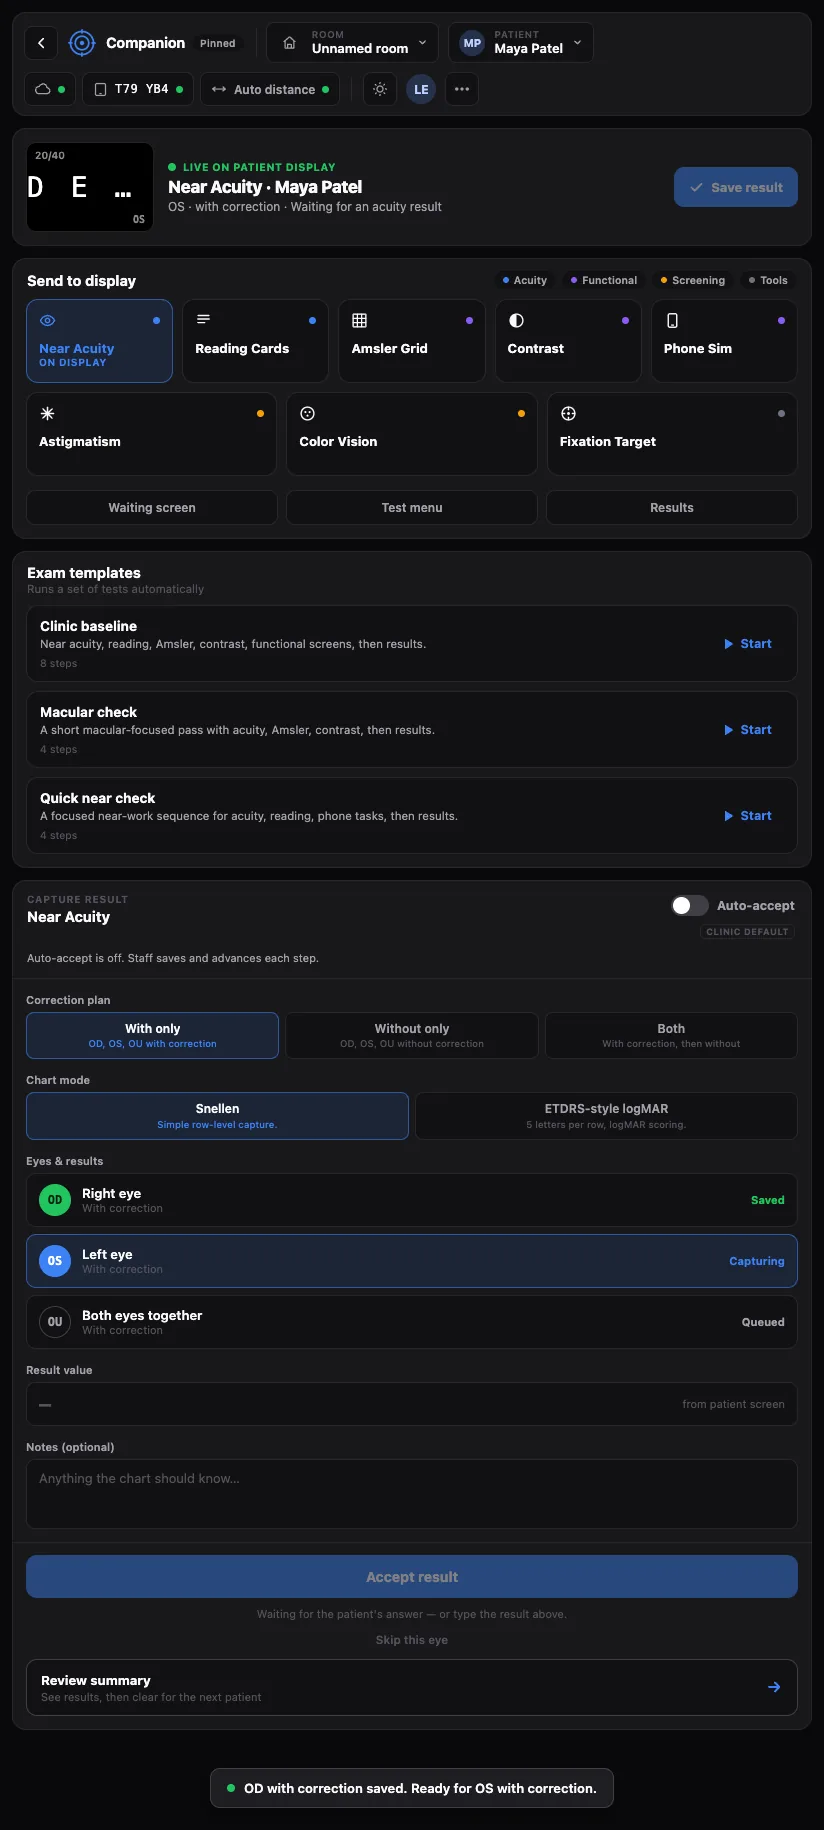
Task: Open the Unnamed room dropdown
Action: tap(352, 43)
